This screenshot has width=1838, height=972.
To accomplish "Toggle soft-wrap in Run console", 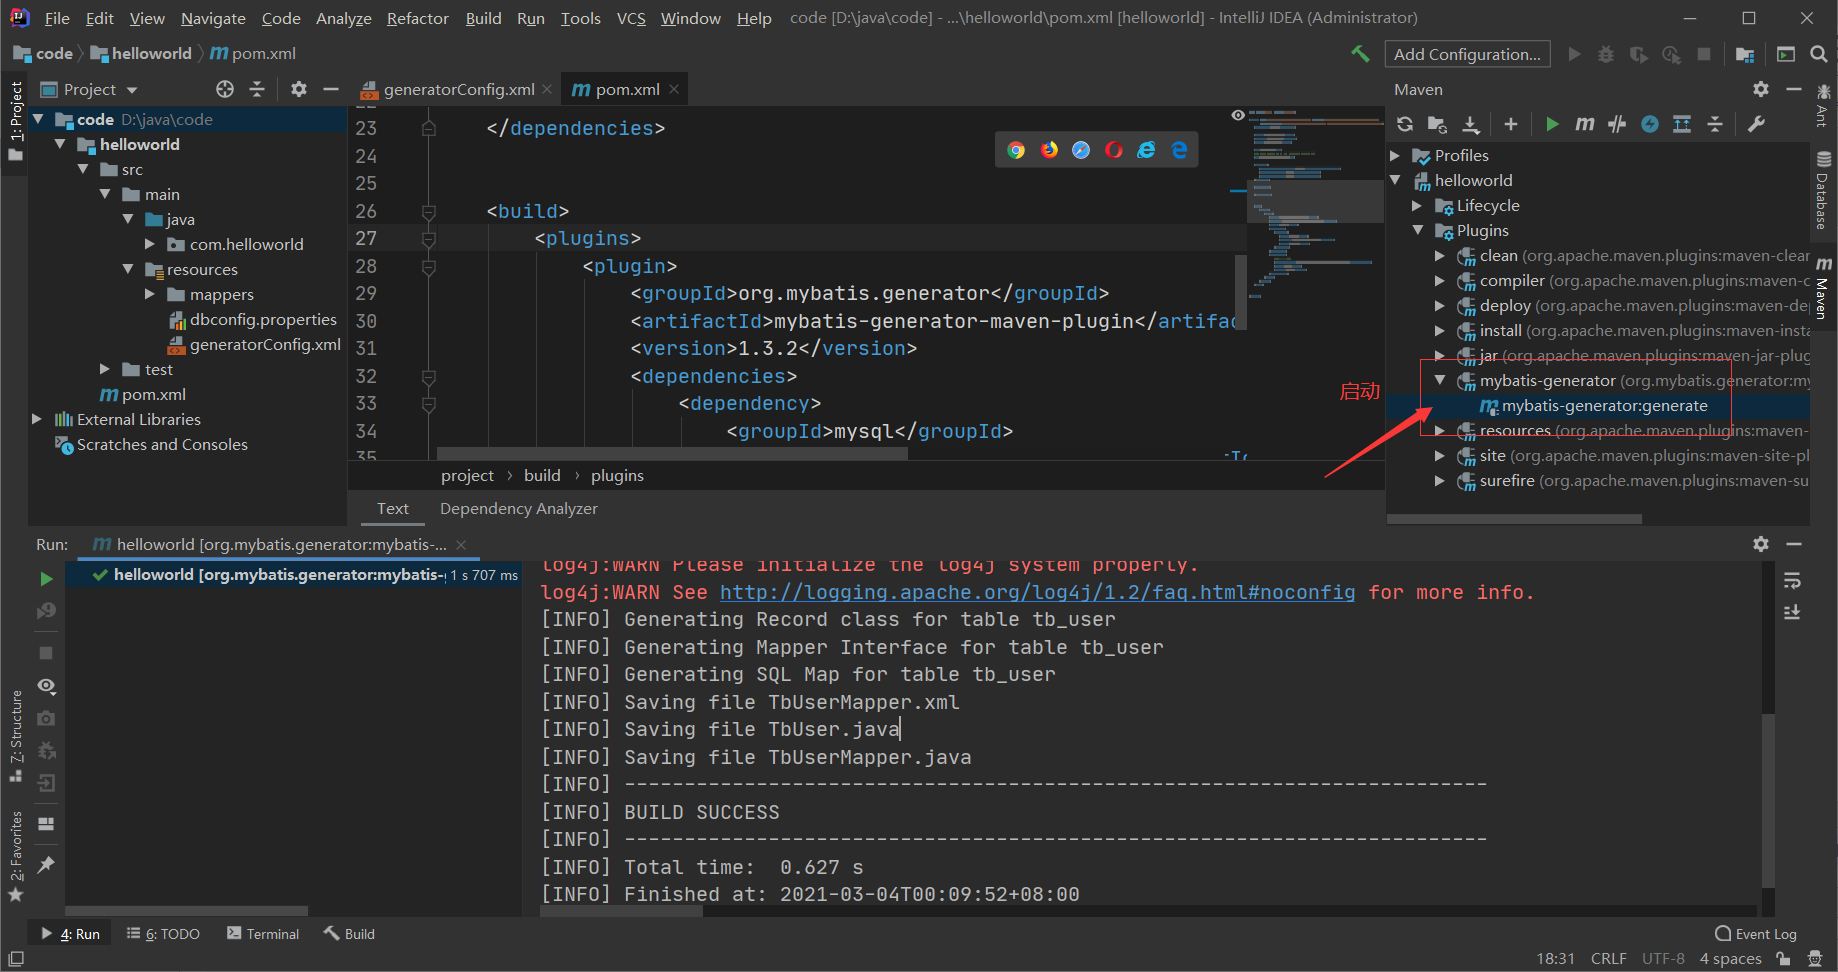I will point(1792,581).
